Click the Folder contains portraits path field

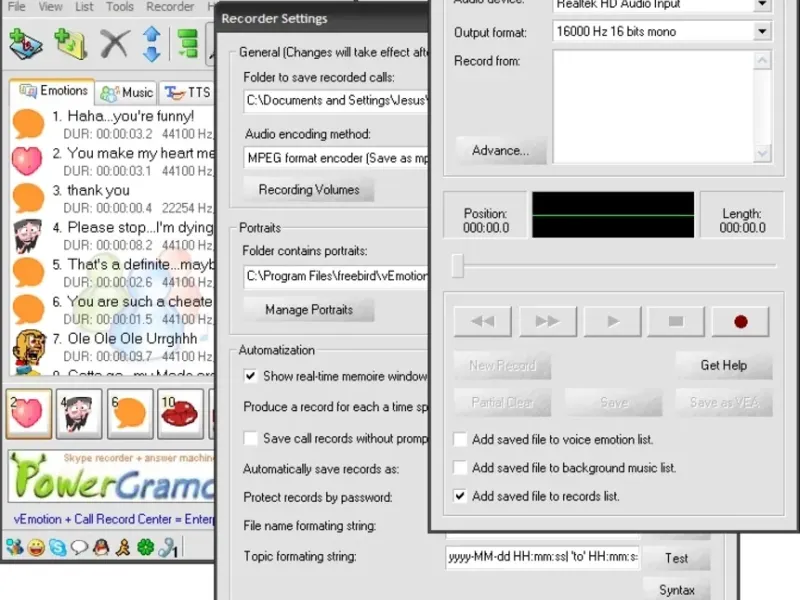click(x=336, y=277)
